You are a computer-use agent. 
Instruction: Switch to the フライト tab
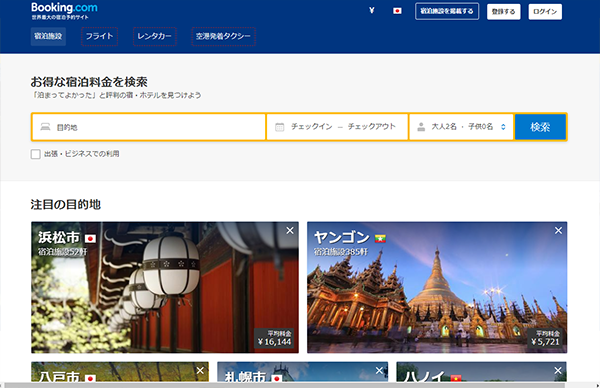[99, 36]
